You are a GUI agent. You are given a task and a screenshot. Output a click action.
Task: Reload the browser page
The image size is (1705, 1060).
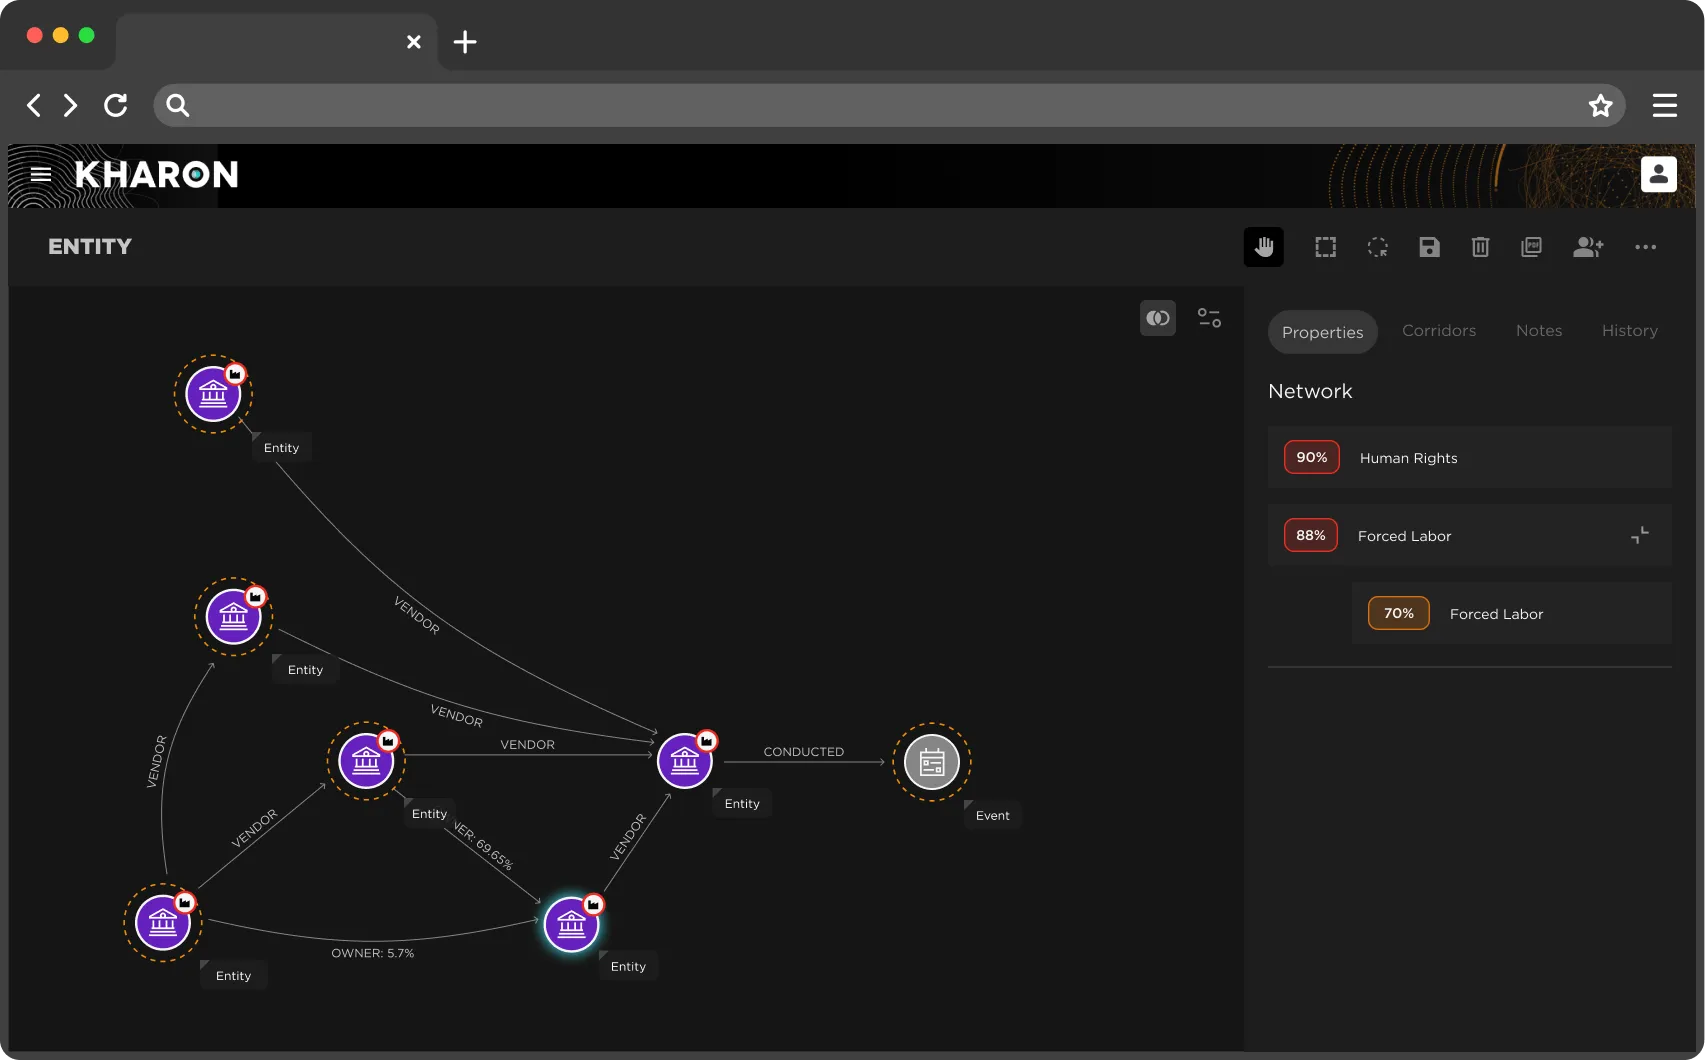coord(116,105)
